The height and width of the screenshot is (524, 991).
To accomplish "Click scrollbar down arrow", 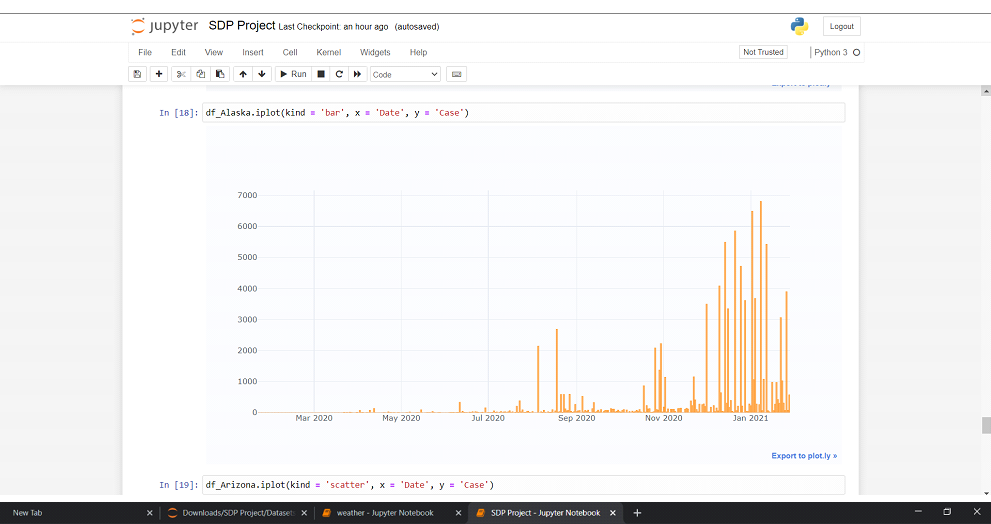I will click(x=986, y=493).
